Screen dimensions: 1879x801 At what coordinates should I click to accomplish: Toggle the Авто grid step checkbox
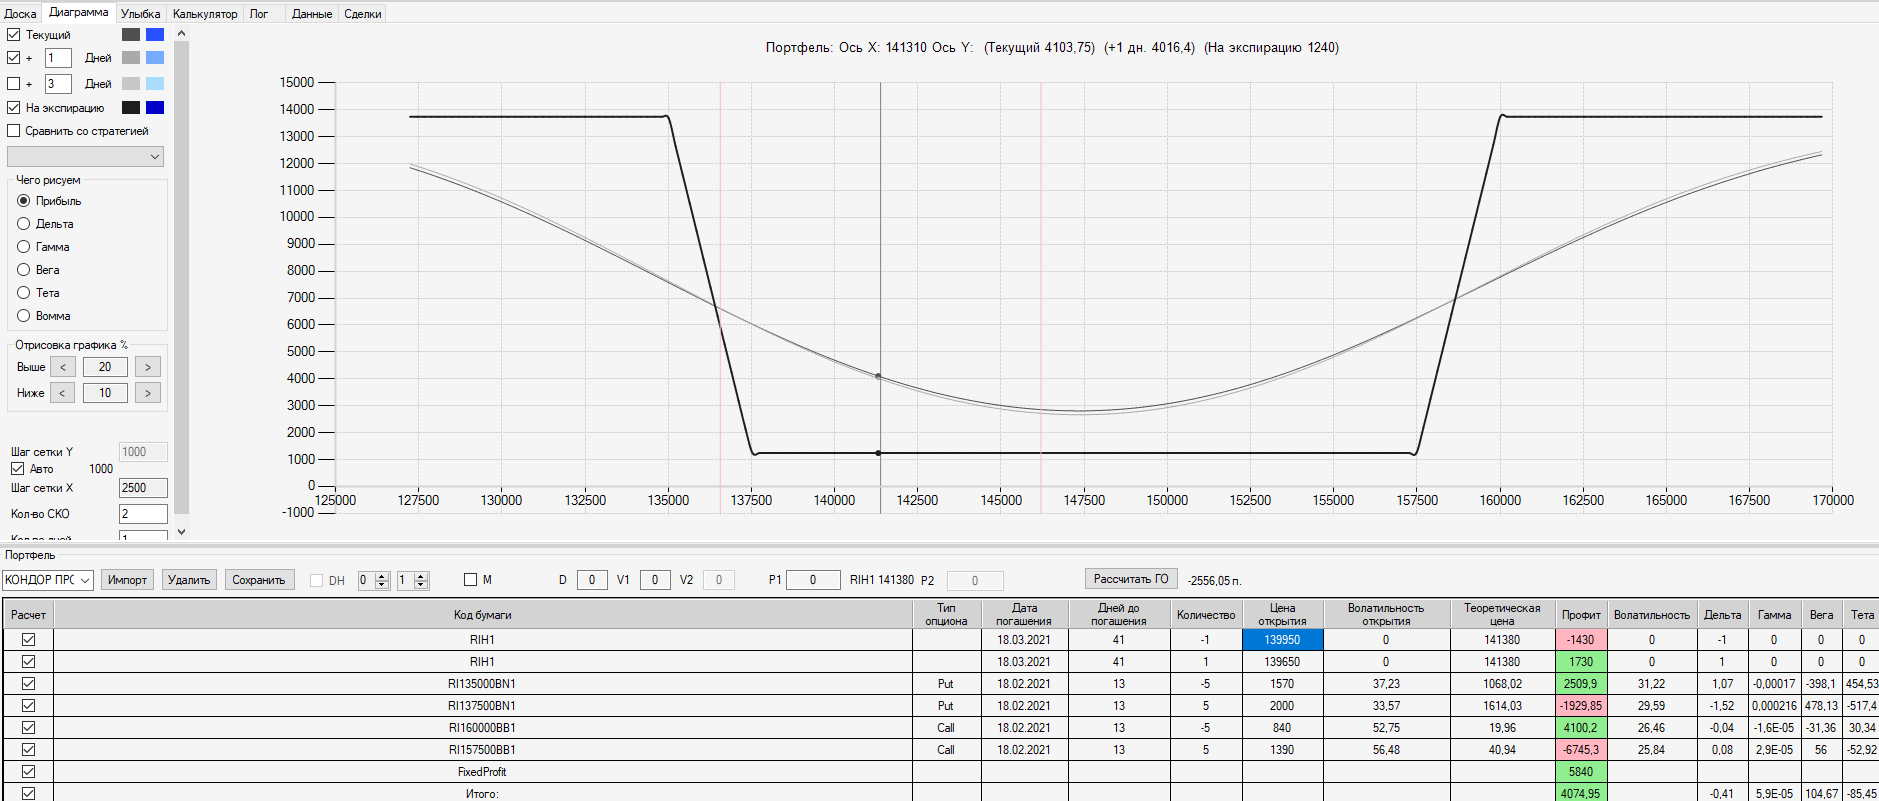click(x=17, y=469)
